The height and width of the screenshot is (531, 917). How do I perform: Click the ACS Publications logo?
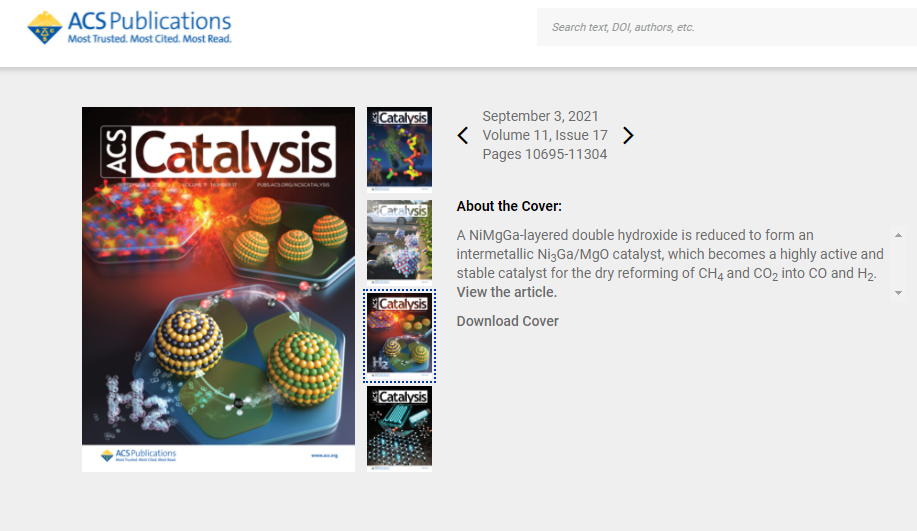pos(129,27)
